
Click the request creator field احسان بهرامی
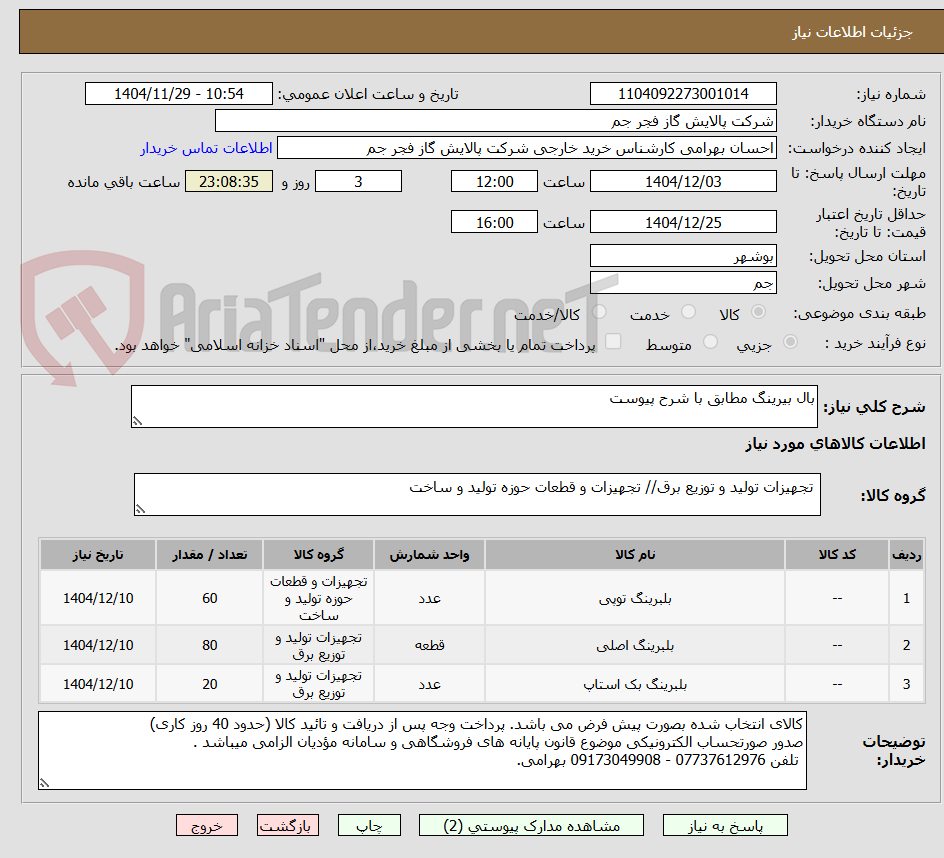527,148
